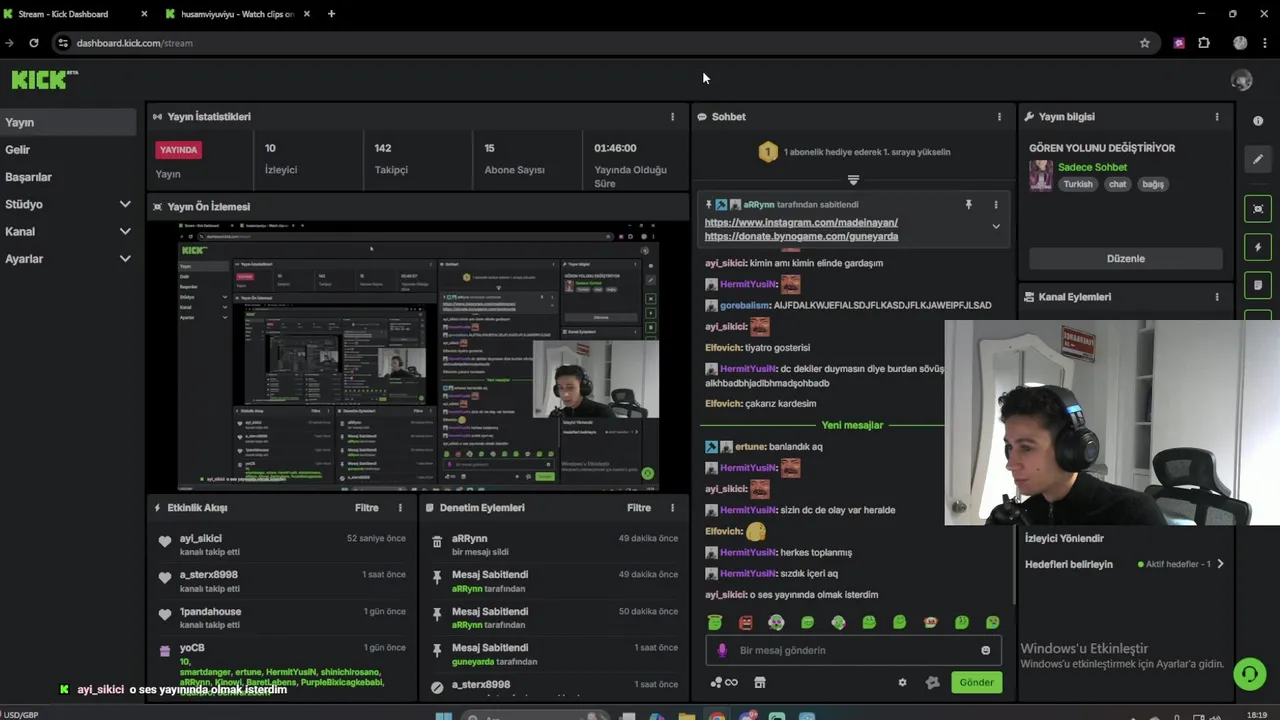Bookmark this page with star icon
The width and height of the screenshot is (1280, 720).
click(1145, 43)
